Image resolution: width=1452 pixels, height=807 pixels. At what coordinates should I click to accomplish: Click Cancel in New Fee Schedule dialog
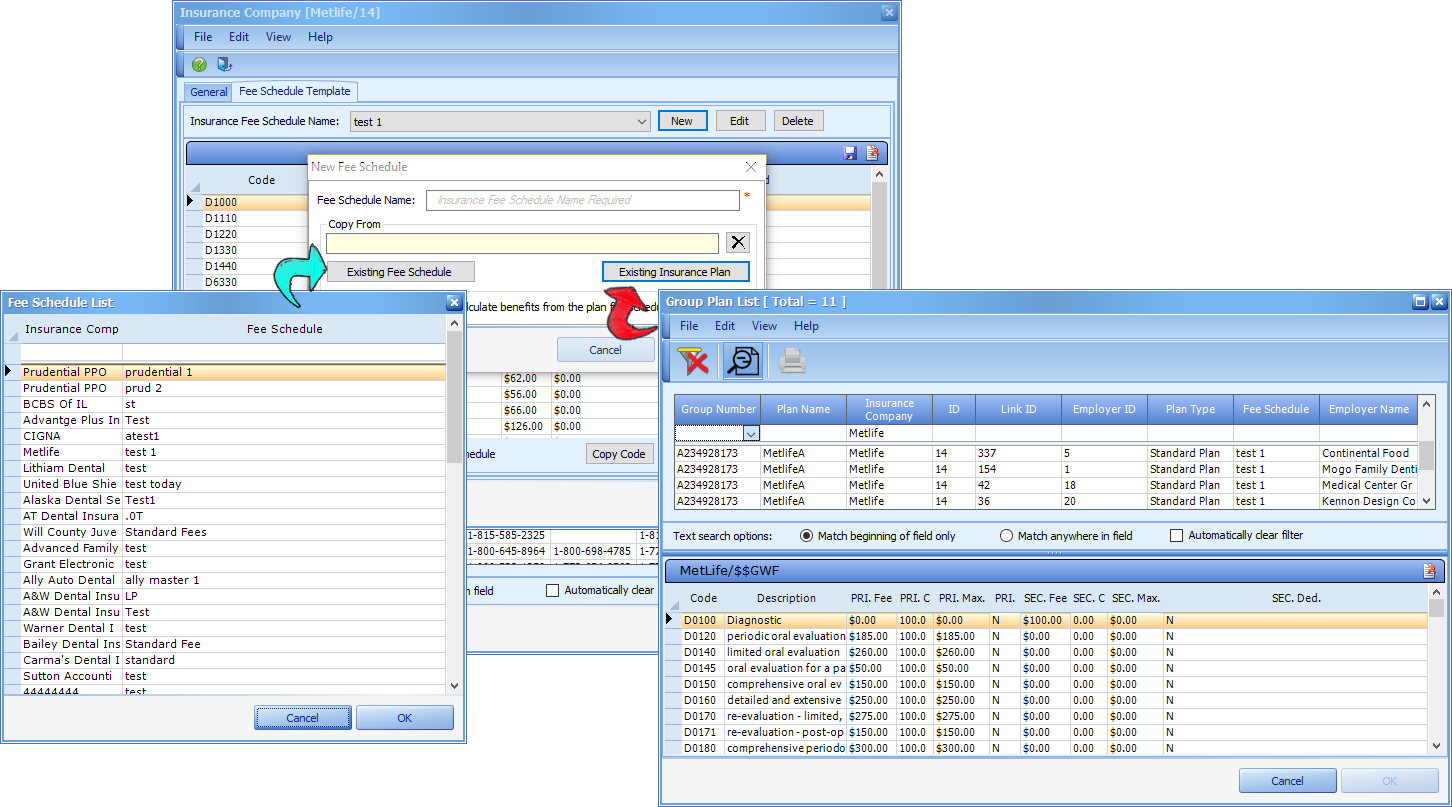[x=605, y=350]
